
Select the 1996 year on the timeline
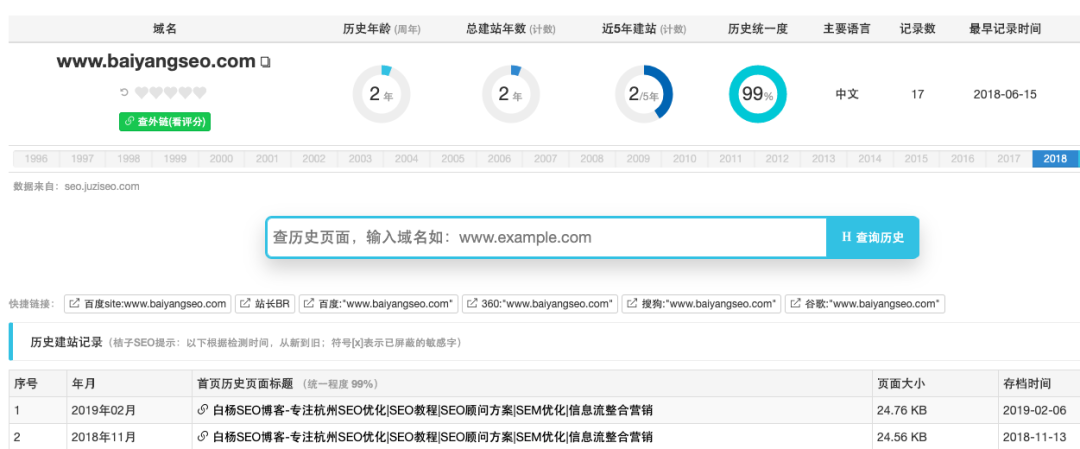click(x=36, y=159)
